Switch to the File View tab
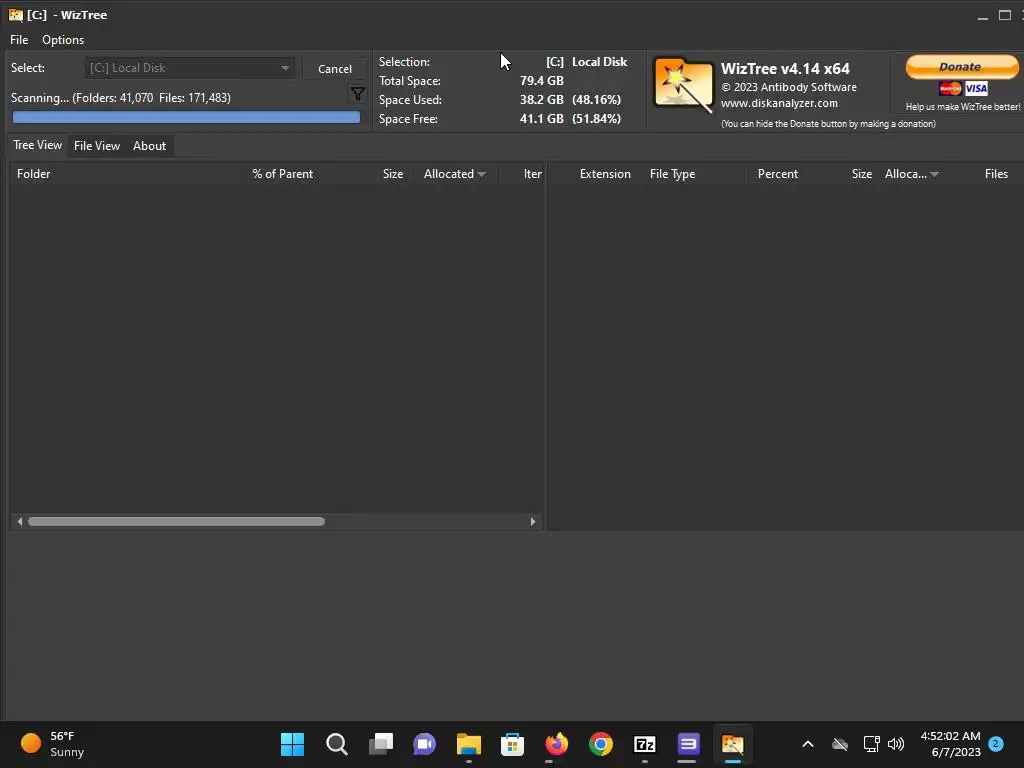The width and height of the screenshot is (1024, 768). point(97,146)
